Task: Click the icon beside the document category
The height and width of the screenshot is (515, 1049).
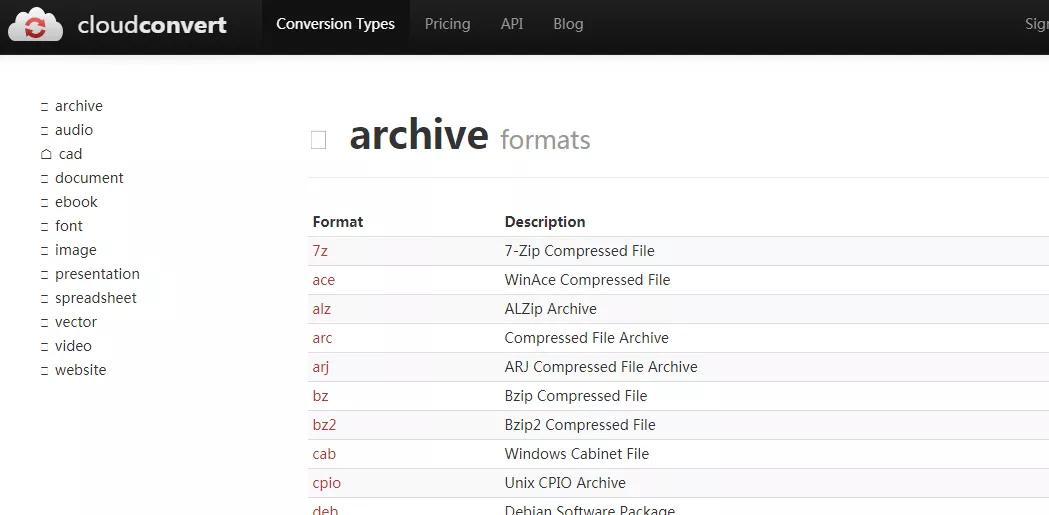Action: [44, 178]
